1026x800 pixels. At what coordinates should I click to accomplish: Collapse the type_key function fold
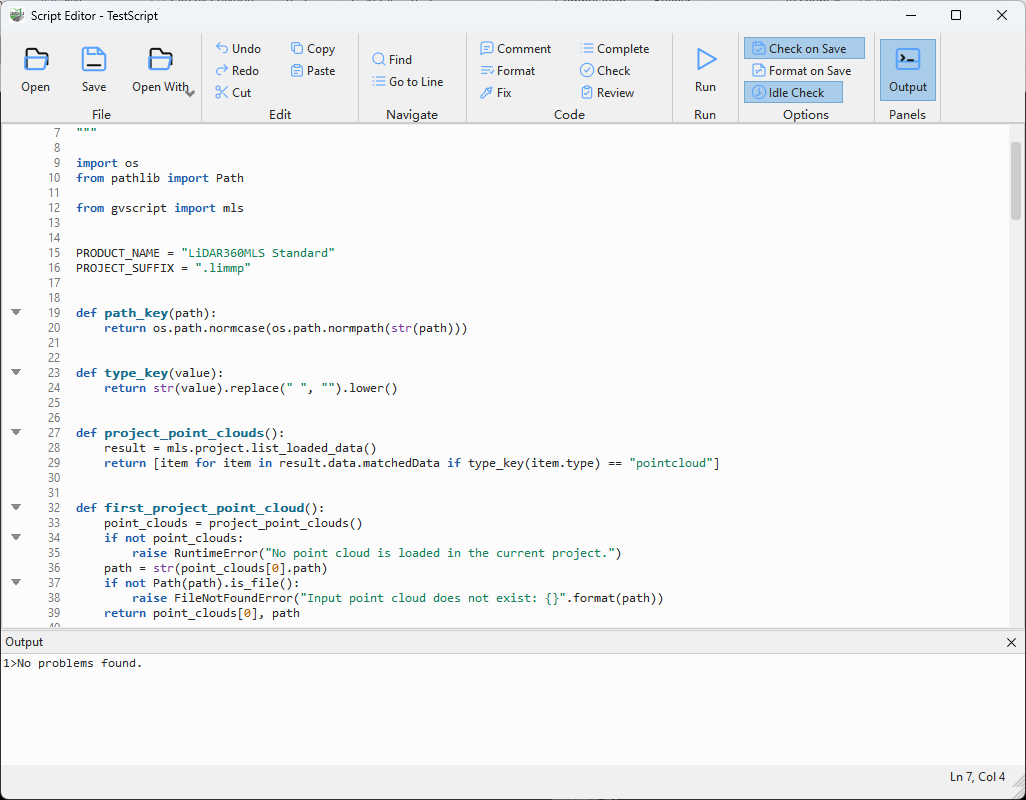coord(16,373)
